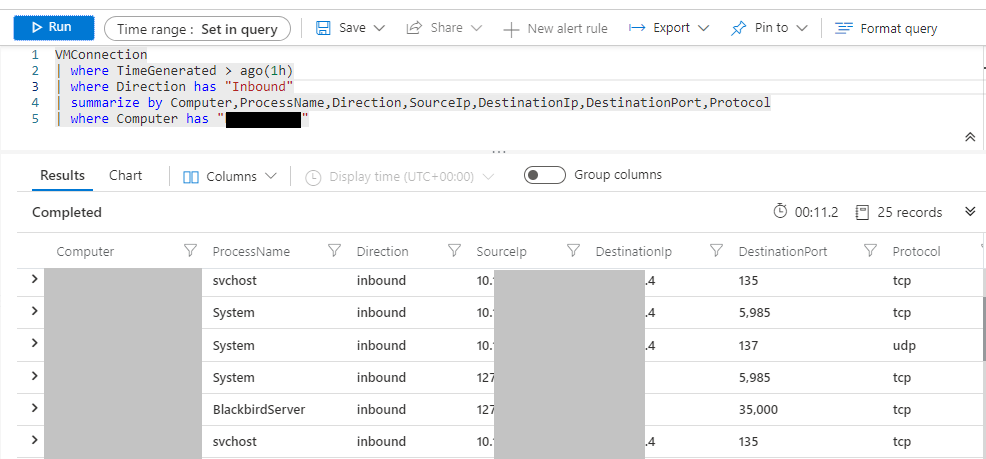This screenshot has width=986, height=459.
Task: Filter the Computer column
Action: tap(190, 251)
